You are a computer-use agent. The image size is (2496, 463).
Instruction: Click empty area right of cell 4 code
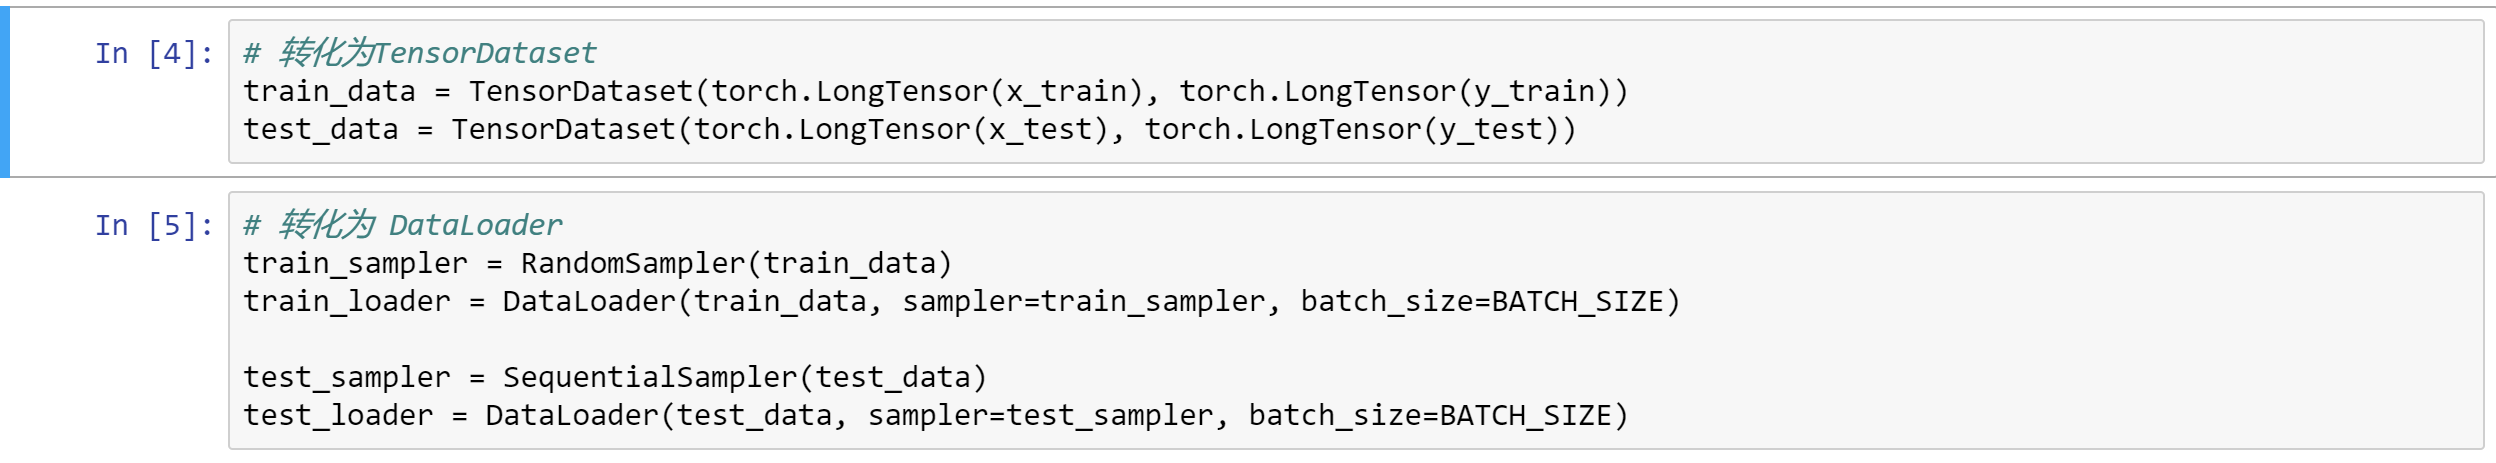pyautogui.click(x=2050, y=110)
